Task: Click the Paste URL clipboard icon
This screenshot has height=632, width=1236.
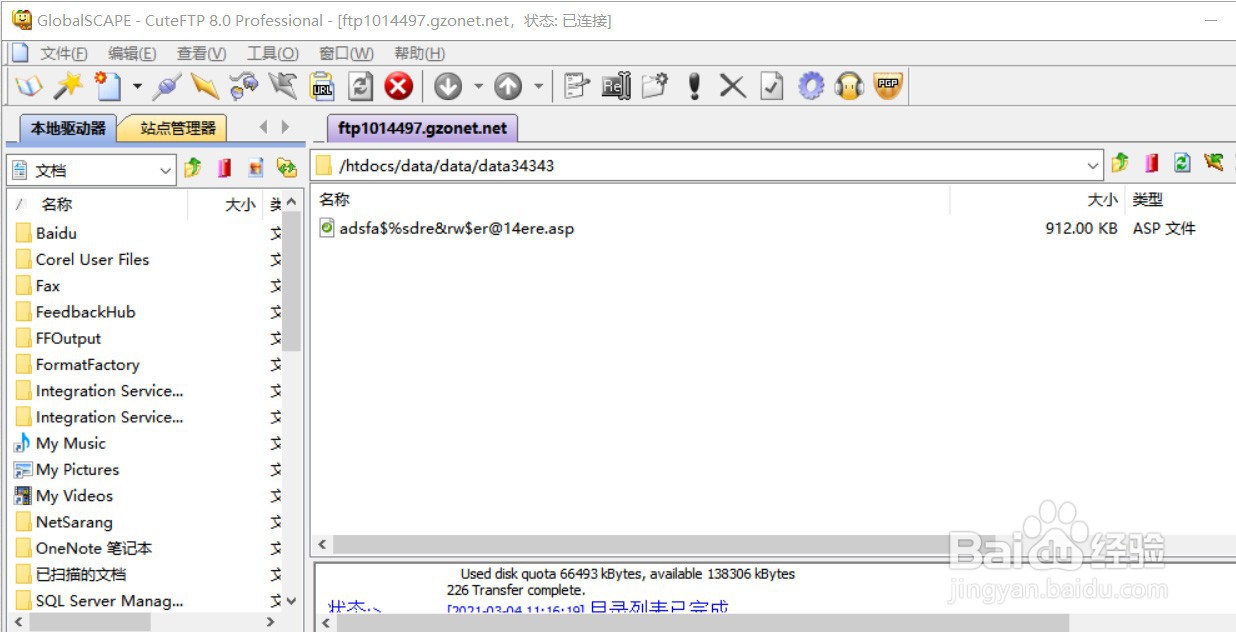Action: 322,86
